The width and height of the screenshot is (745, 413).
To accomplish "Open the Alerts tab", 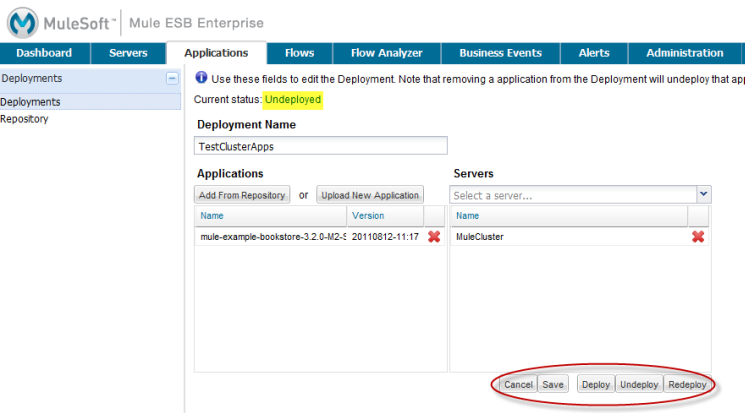I will (594, 53).
